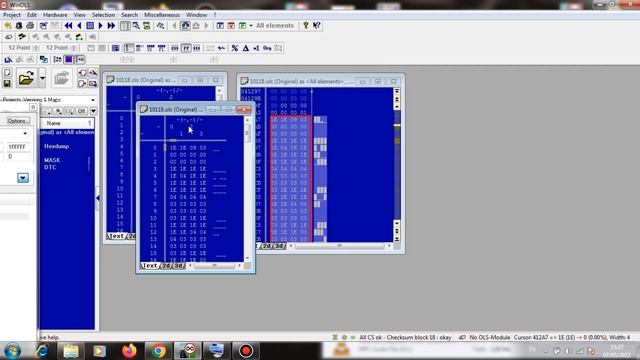Jump forward with double-right arrow icon

click(x=111, y=25)
